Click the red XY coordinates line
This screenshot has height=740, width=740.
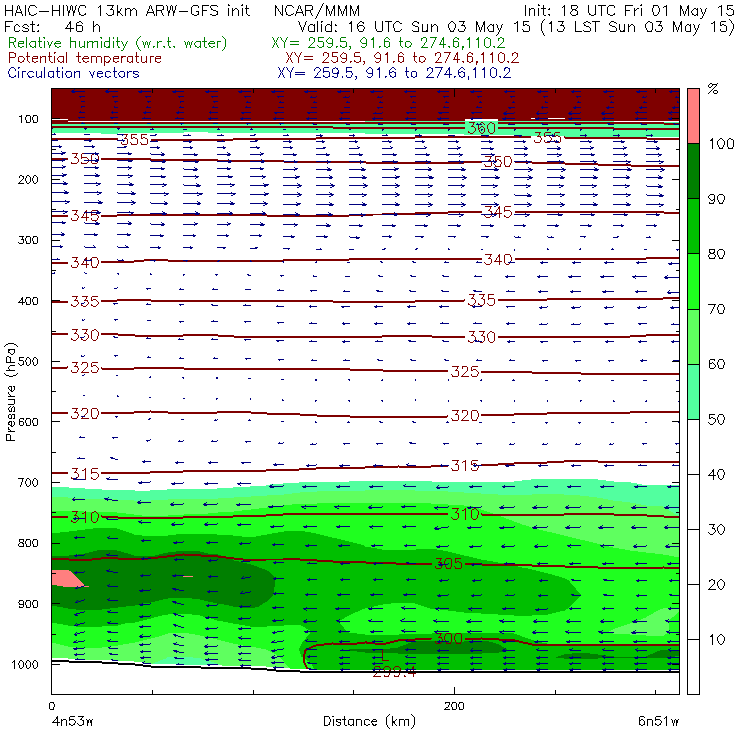pos(402,58)
